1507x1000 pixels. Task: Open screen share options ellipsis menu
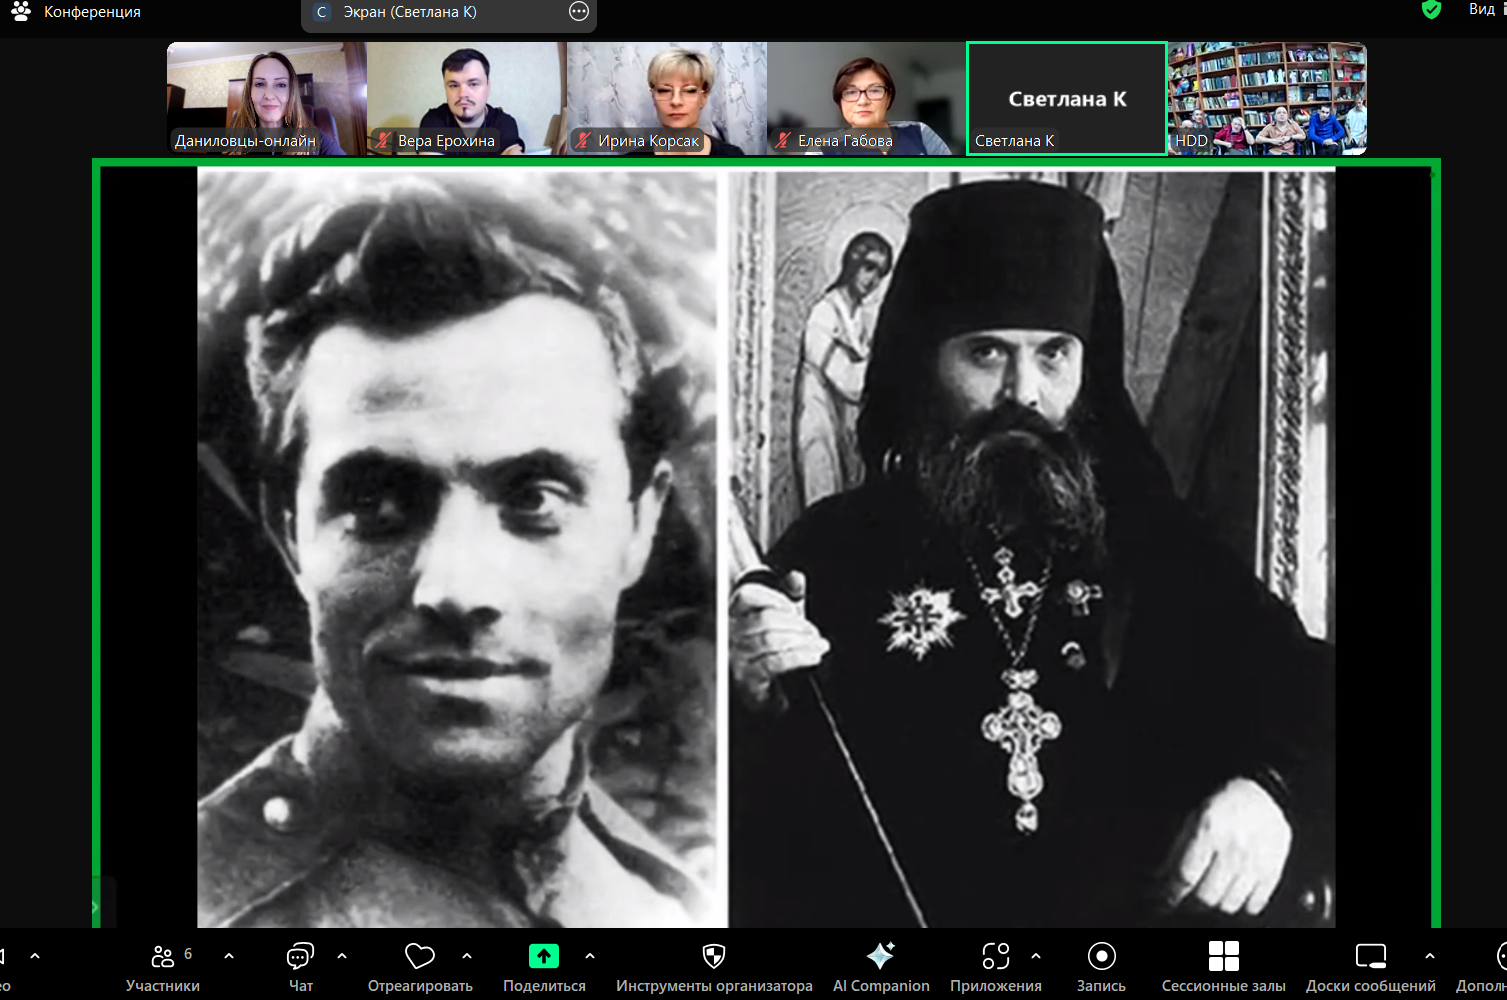(x=578, y=12)
